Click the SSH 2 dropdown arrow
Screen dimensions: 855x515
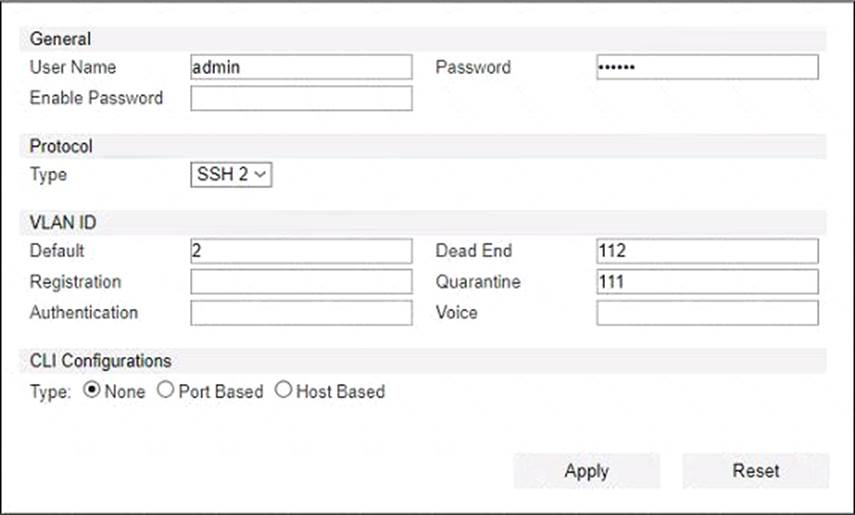click(x=261, y=175)
